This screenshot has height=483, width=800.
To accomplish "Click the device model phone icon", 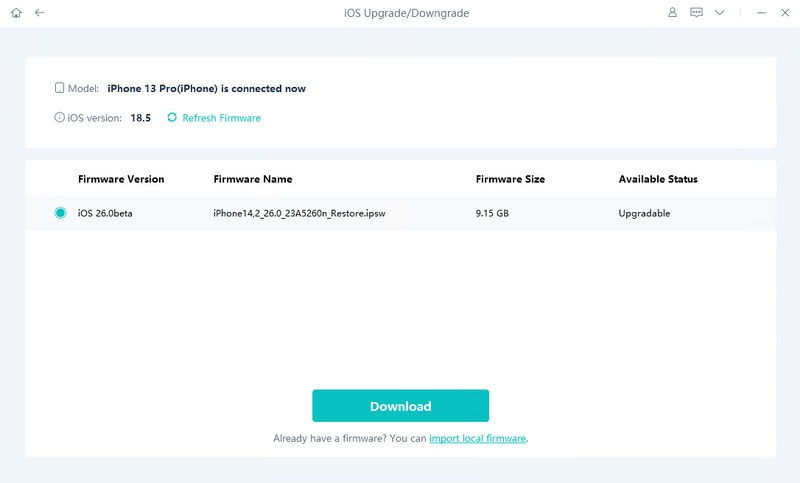I will pyautogui.click(x=60, y=88).
